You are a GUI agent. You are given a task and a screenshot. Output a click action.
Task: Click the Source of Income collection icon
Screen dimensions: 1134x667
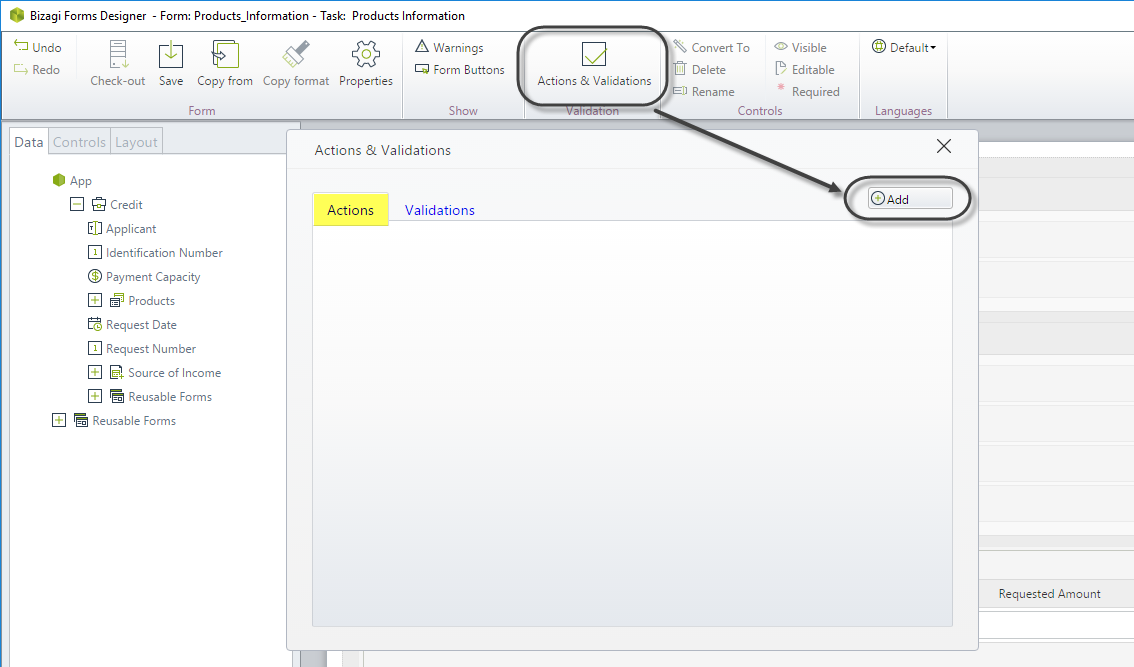coord(116,373)
